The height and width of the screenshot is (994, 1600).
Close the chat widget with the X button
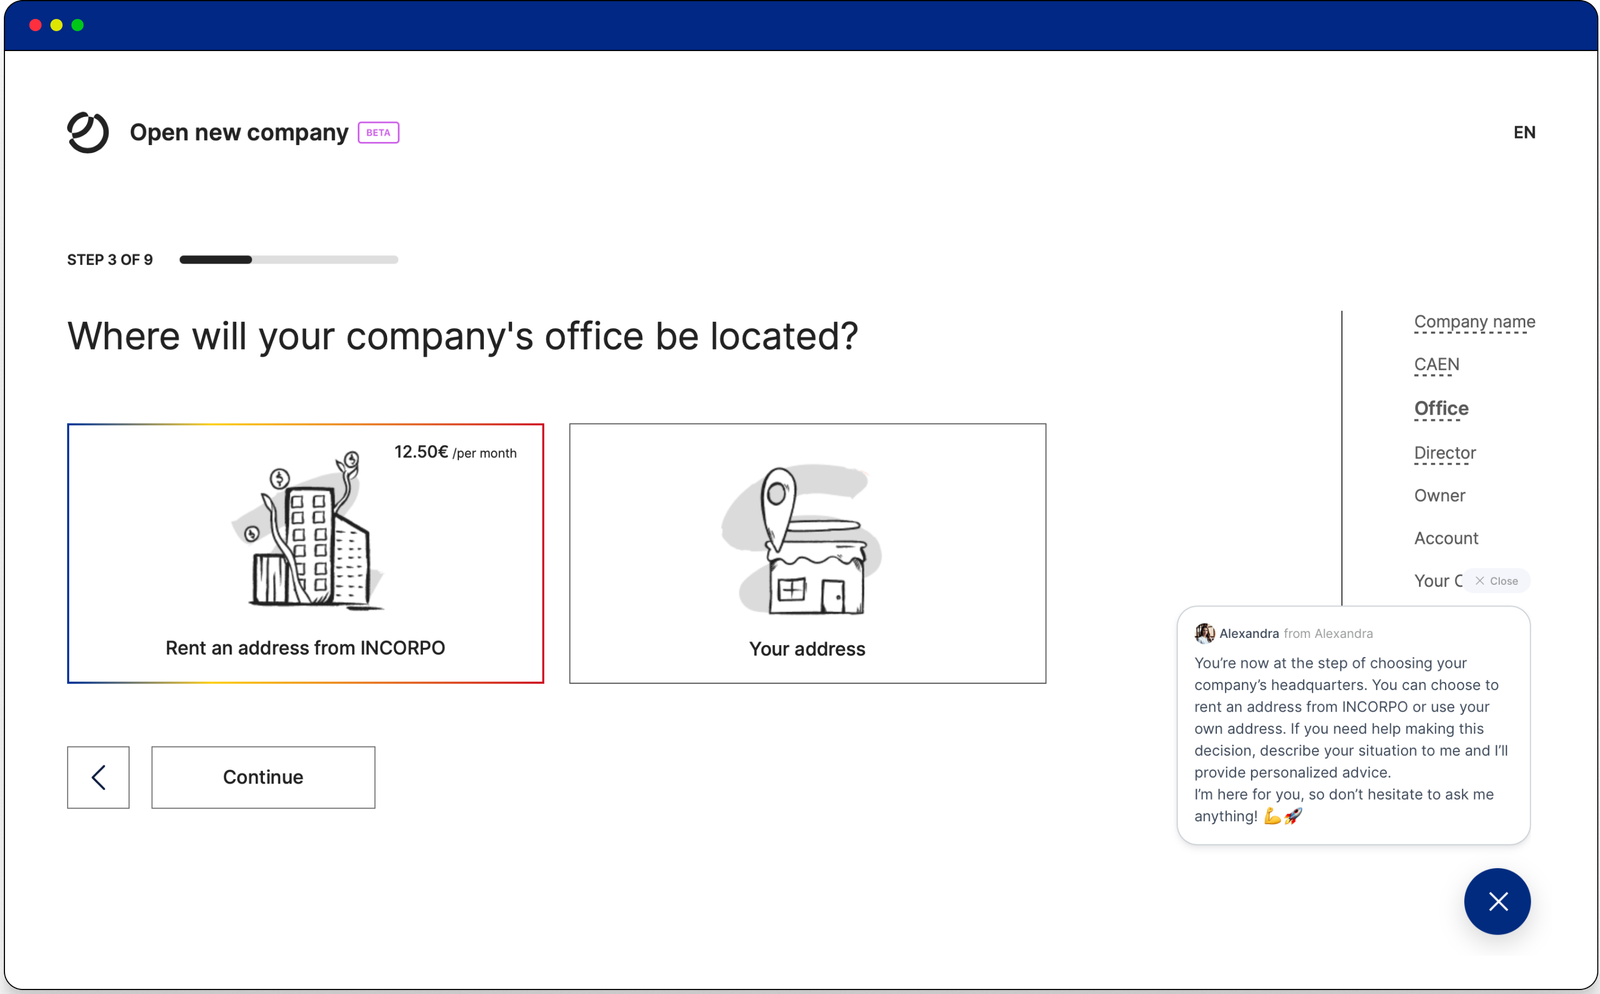[1497, 901]
